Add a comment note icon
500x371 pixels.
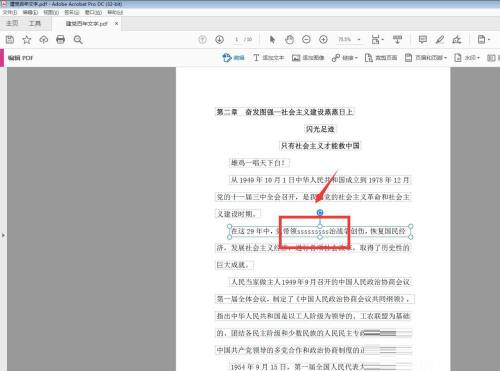(x=423, y=40)
